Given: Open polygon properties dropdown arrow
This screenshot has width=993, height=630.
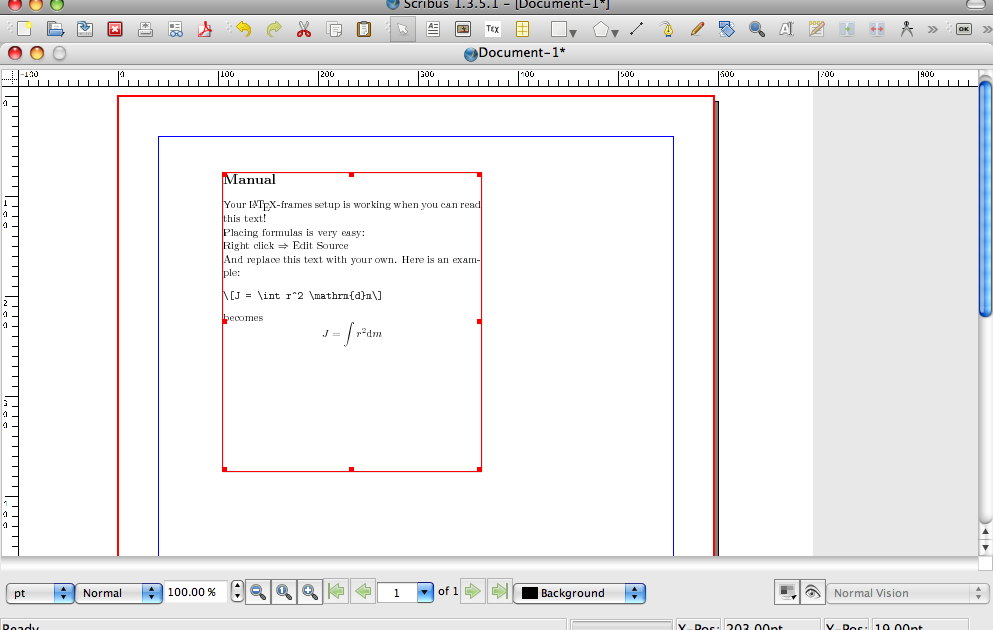Looking at the screenshot, I should coord(615,32).
